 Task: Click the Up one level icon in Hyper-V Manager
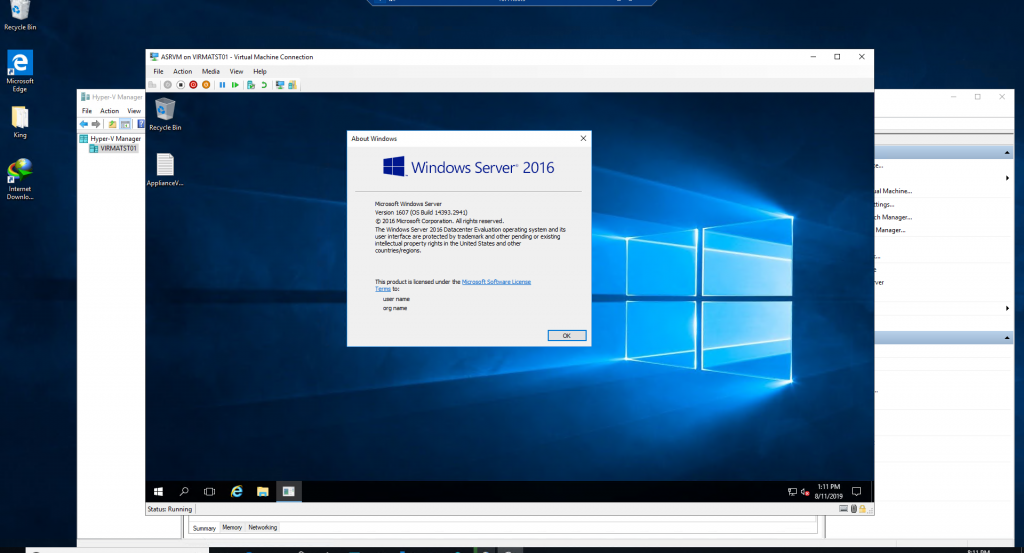112,124
